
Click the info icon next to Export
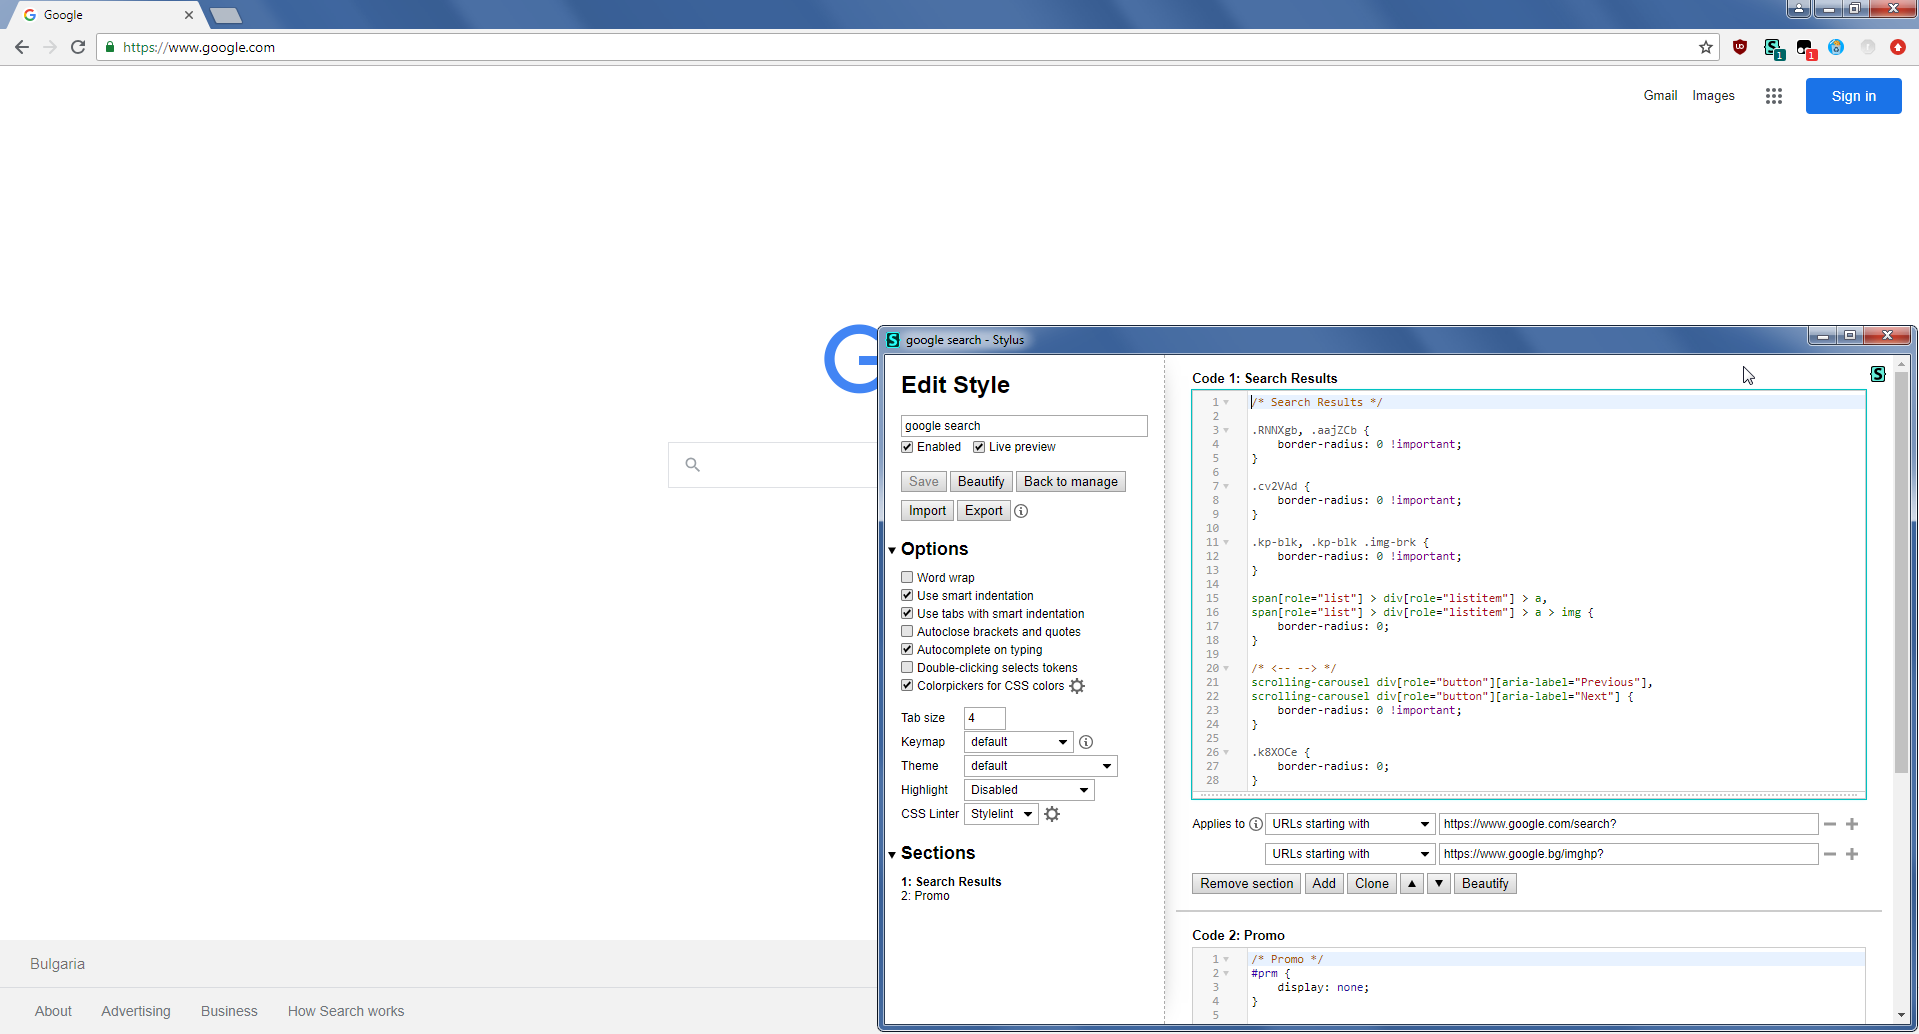(1021, 511)
